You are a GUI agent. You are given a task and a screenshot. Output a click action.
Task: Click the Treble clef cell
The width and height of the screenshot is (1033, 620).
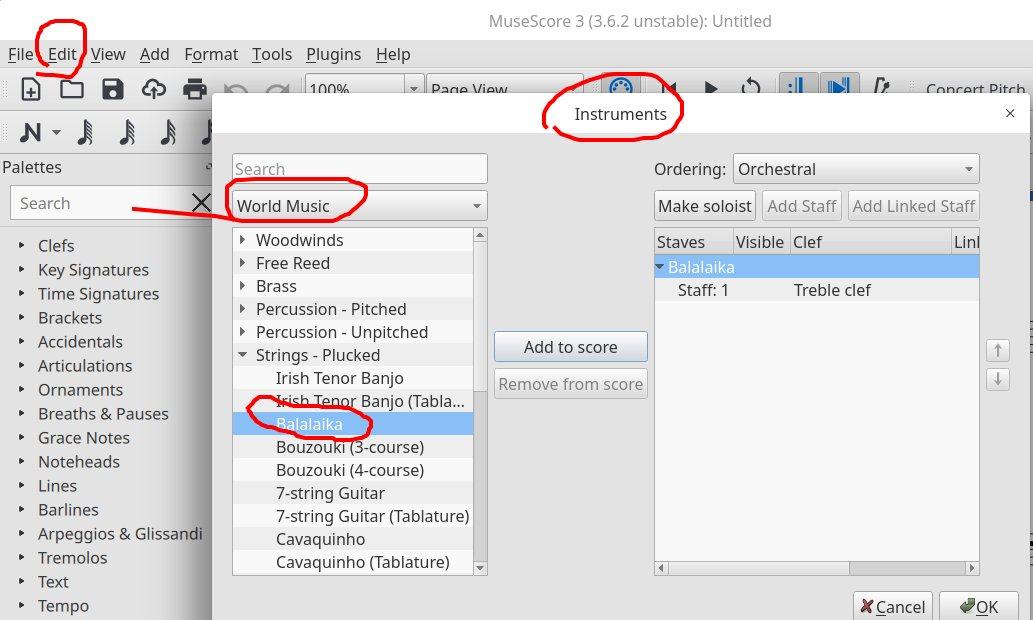(x=832, y=290)
